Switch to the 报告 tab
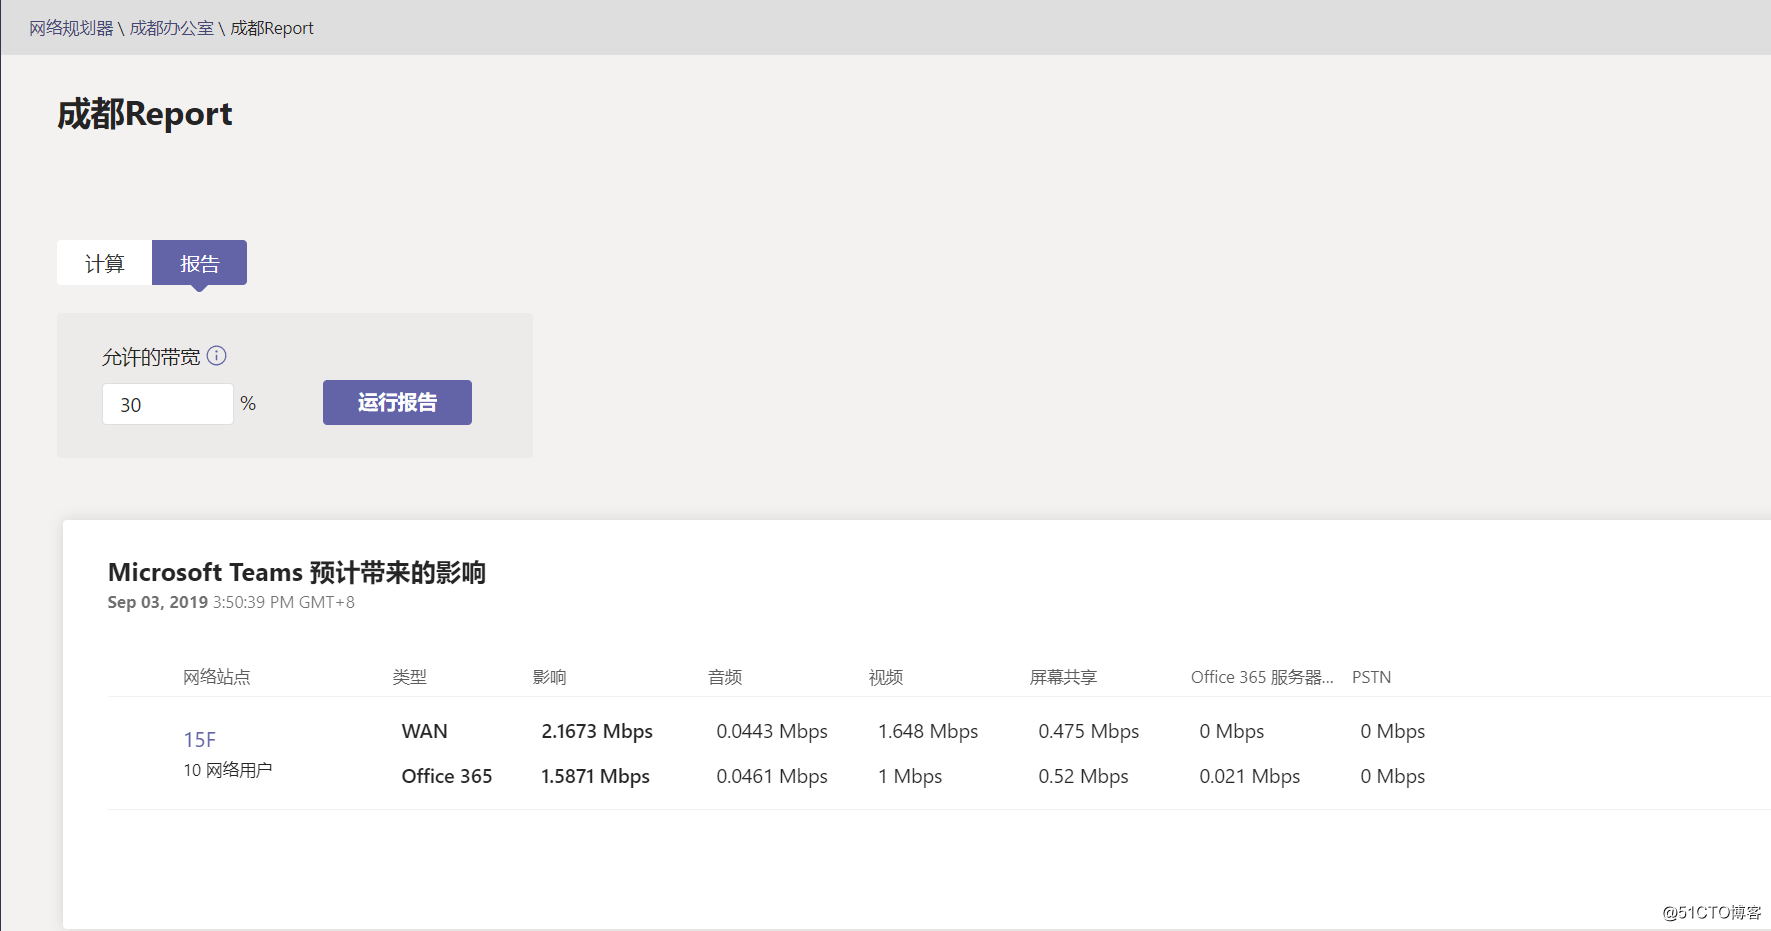 pos(199,263)
